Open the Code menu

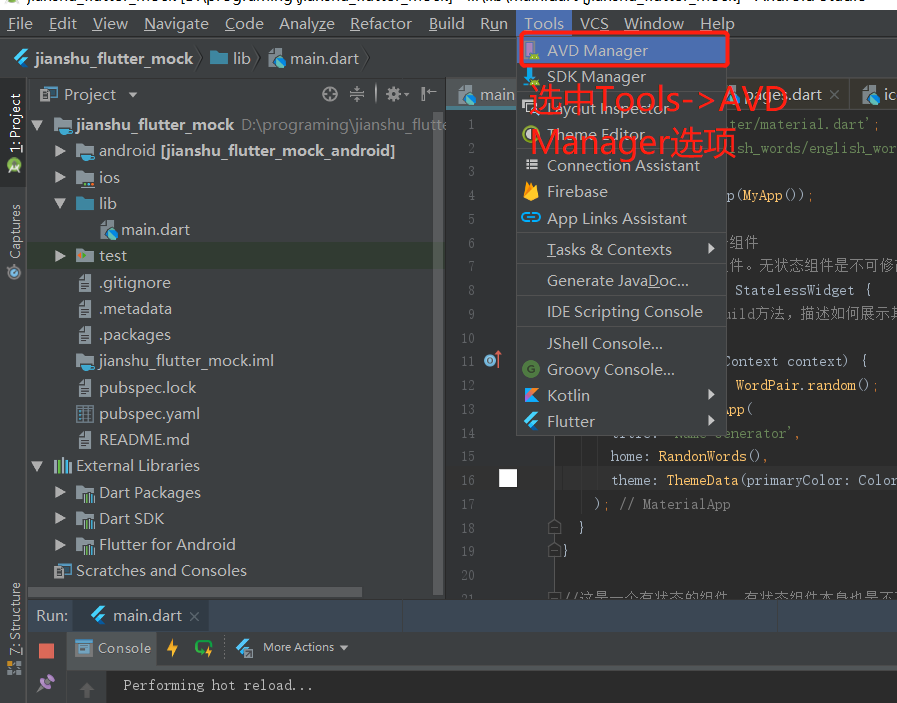click(244, 24)
